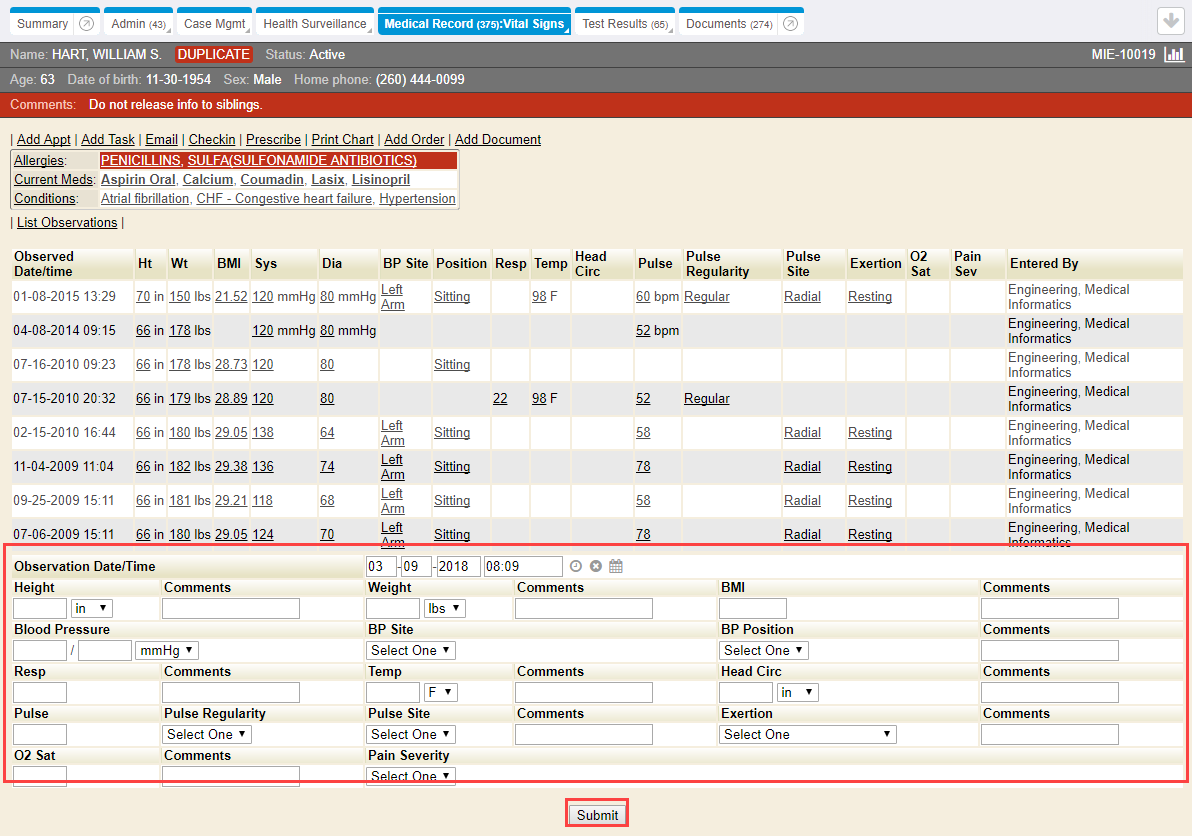
Task: Click the clock icon to set current time
Action: (576, 566)
